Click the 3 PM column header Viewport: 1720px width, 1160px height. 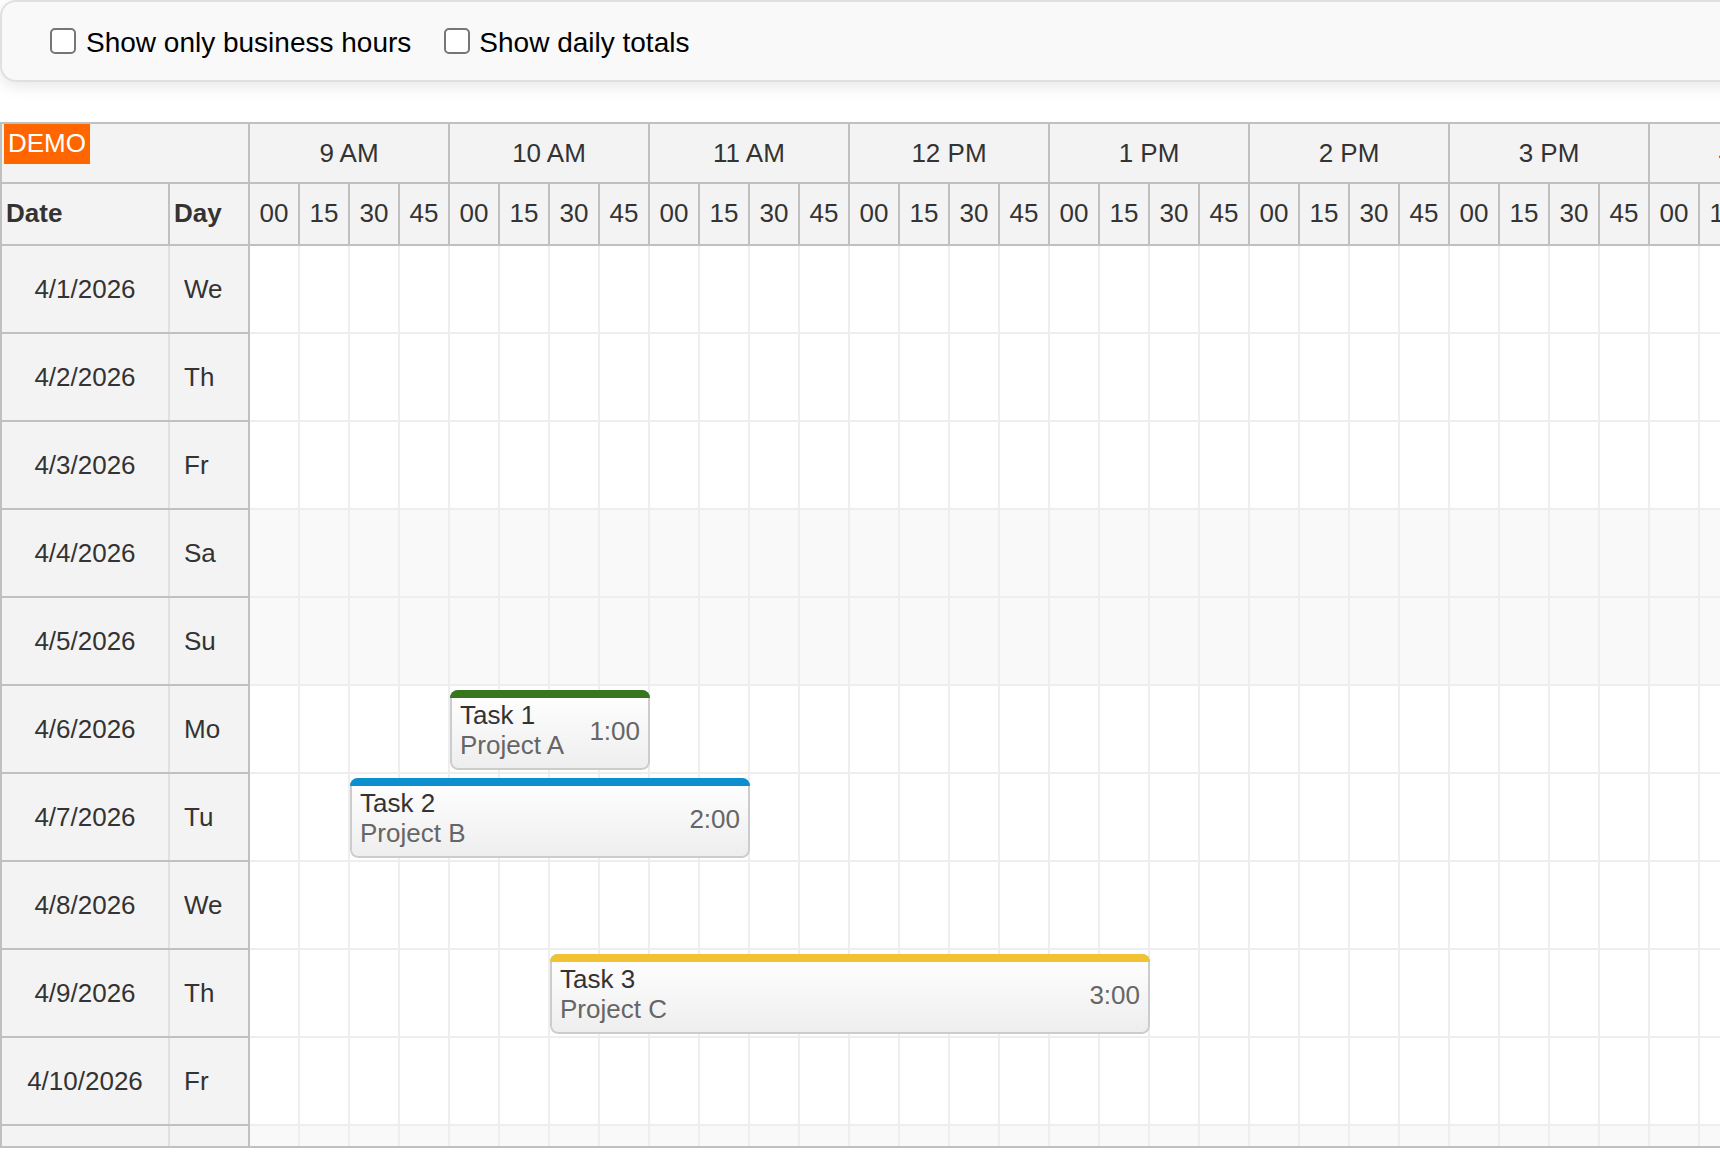[1548, 153]
